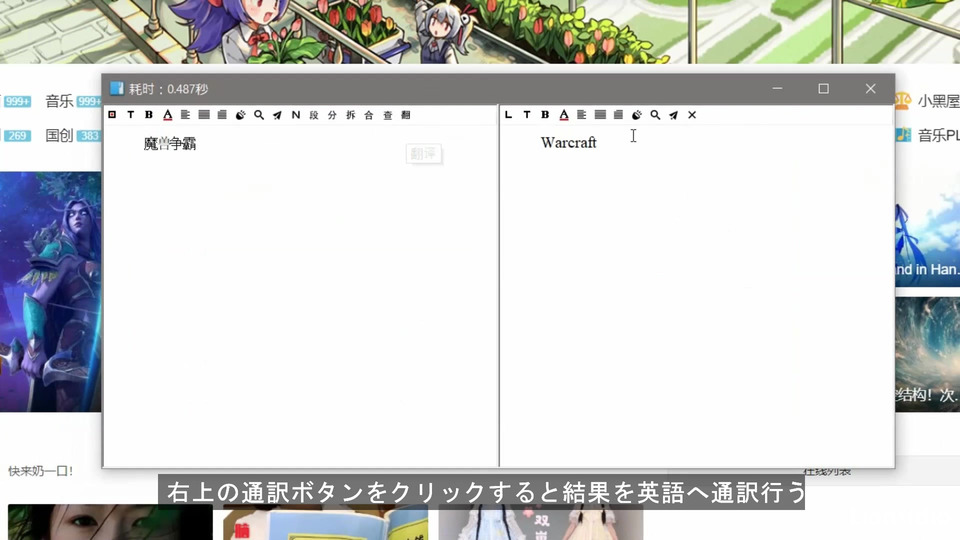Click the app icon in the title bar

click(x=117, y=89)
